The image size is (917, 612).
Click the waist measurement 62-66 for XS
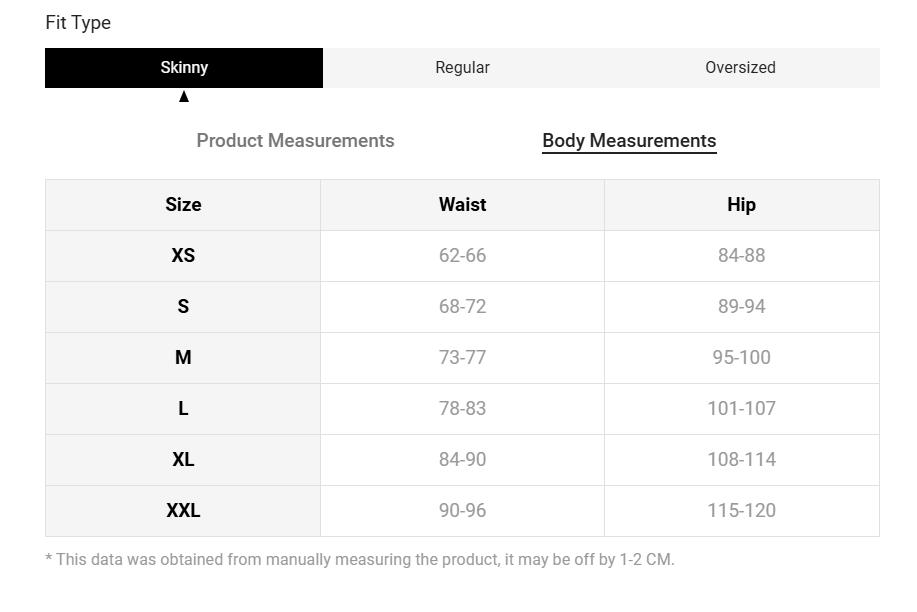[462, 255]
